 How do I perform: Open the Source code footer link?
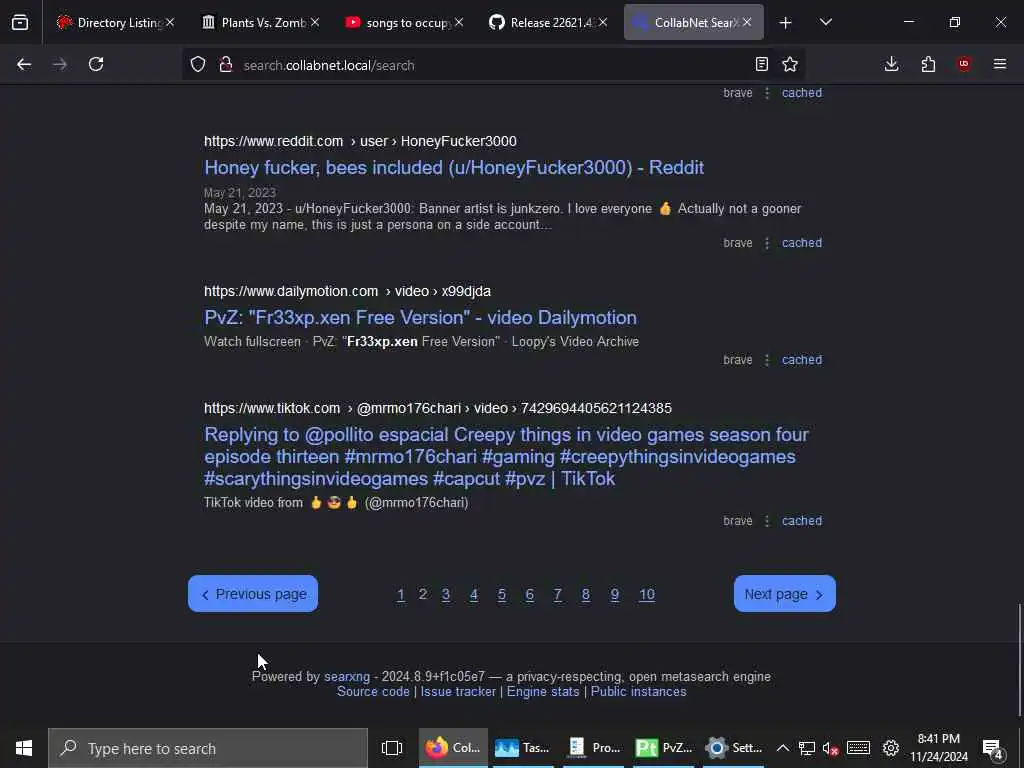[x=373, y=692]
